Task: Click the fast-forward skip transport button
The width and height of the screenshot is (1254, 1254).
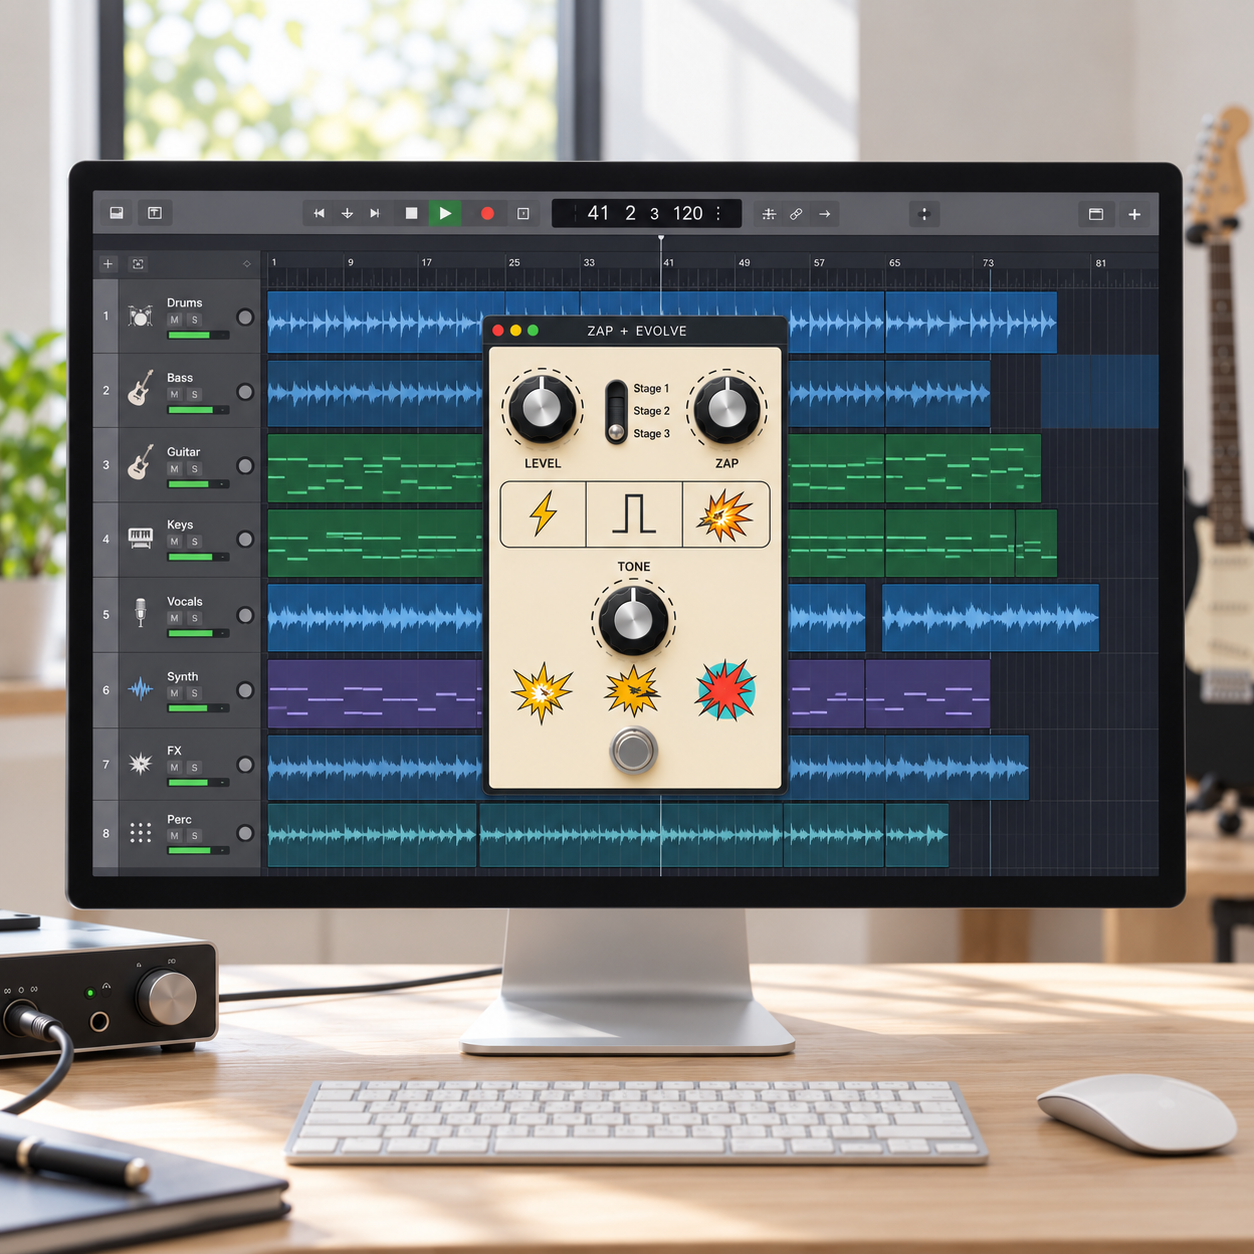Action: (x=375, y=213)
